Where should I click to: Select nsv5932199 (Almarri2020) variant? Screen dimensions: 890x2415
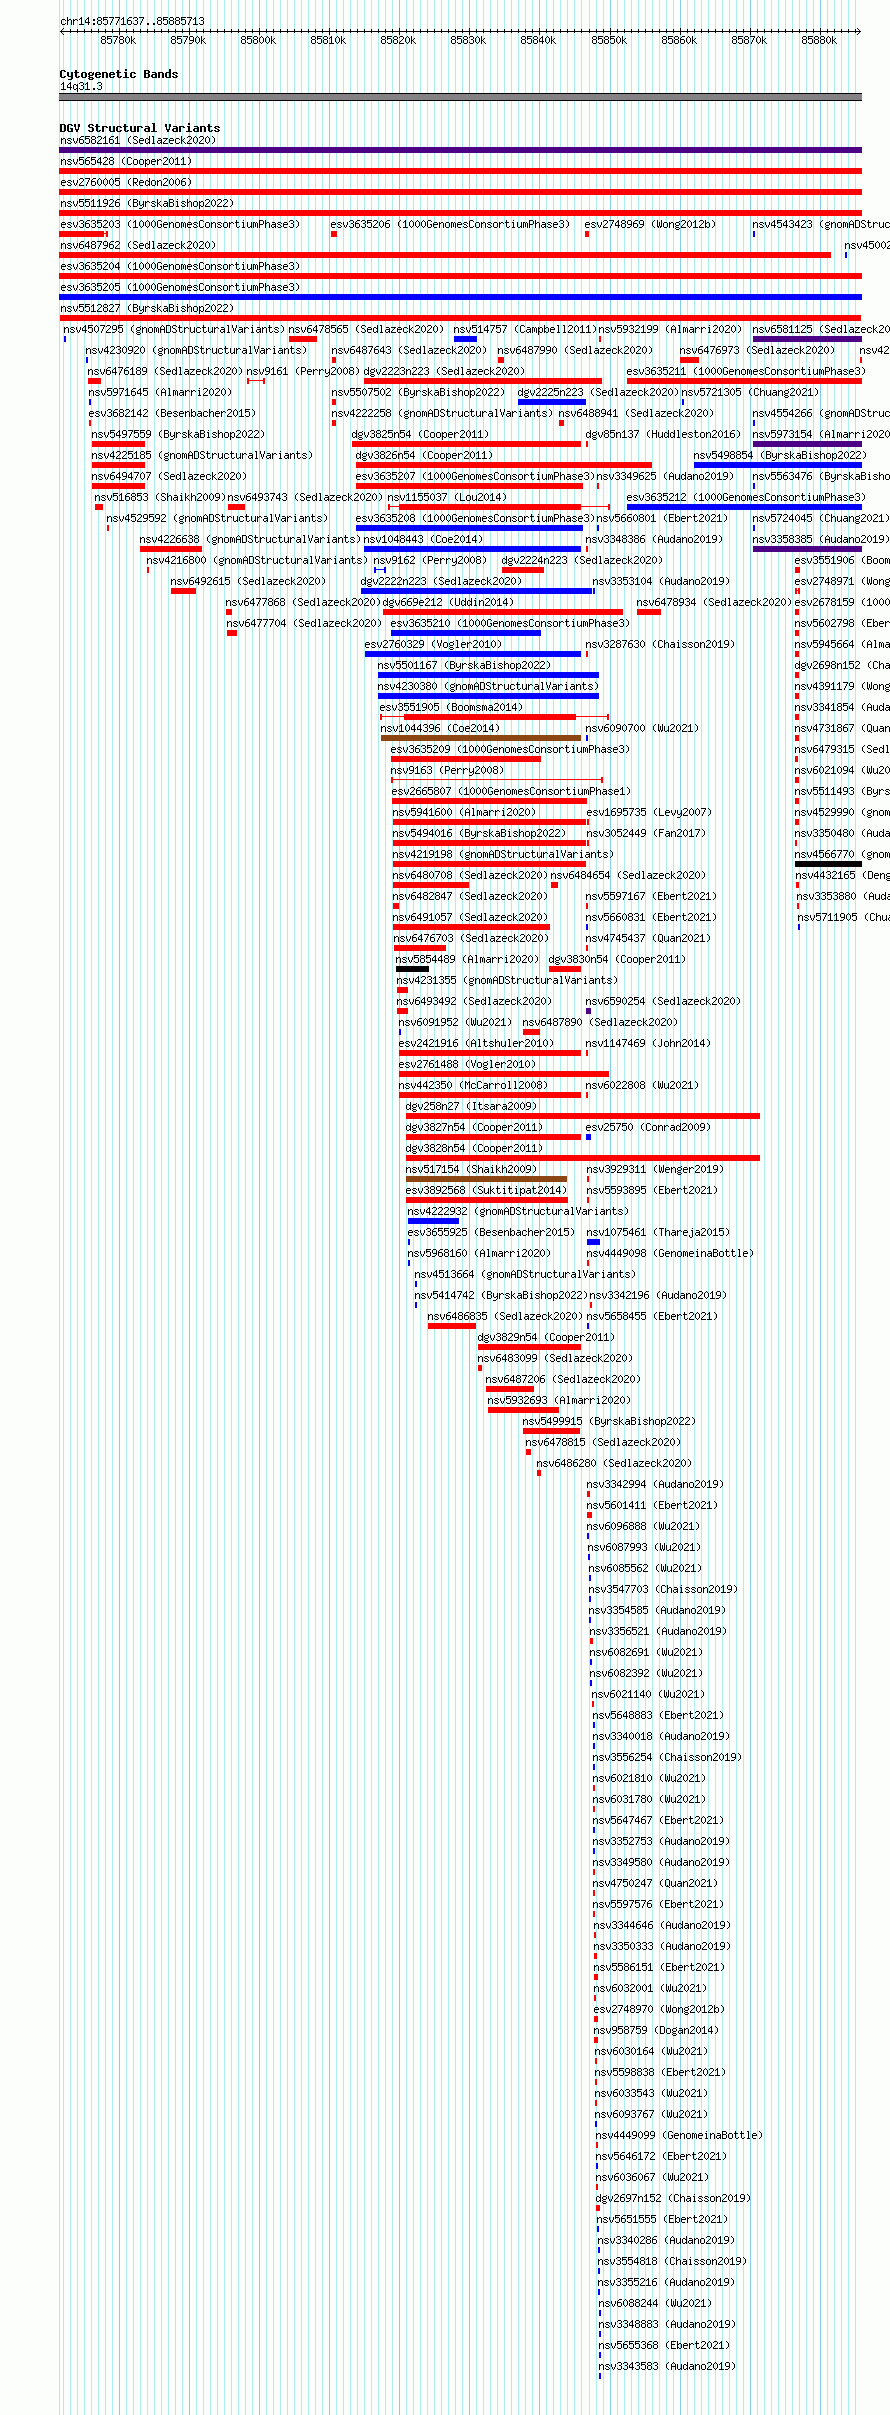coord(671,329)
